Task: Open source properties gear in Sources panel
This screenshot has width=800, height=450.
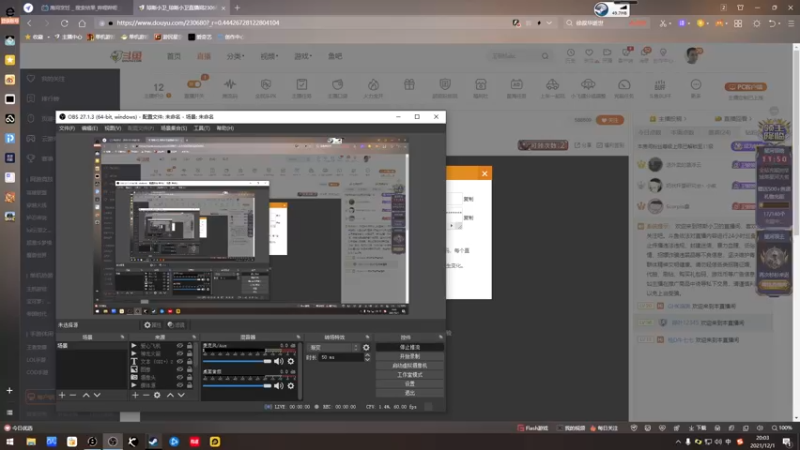Action: (157, 395)
